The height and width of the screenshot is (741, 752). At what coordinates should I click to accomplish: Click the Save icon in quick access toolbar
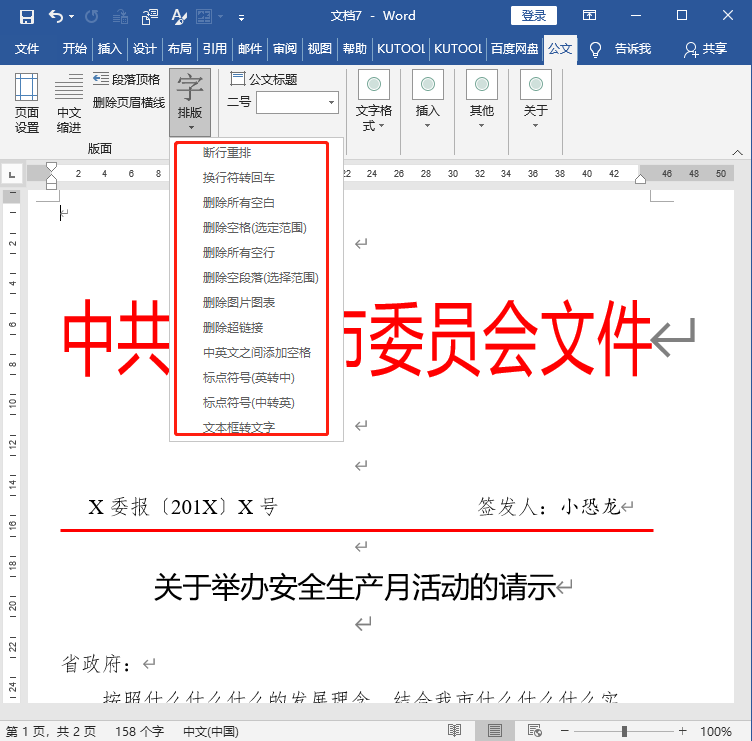(x=26, y=17)
